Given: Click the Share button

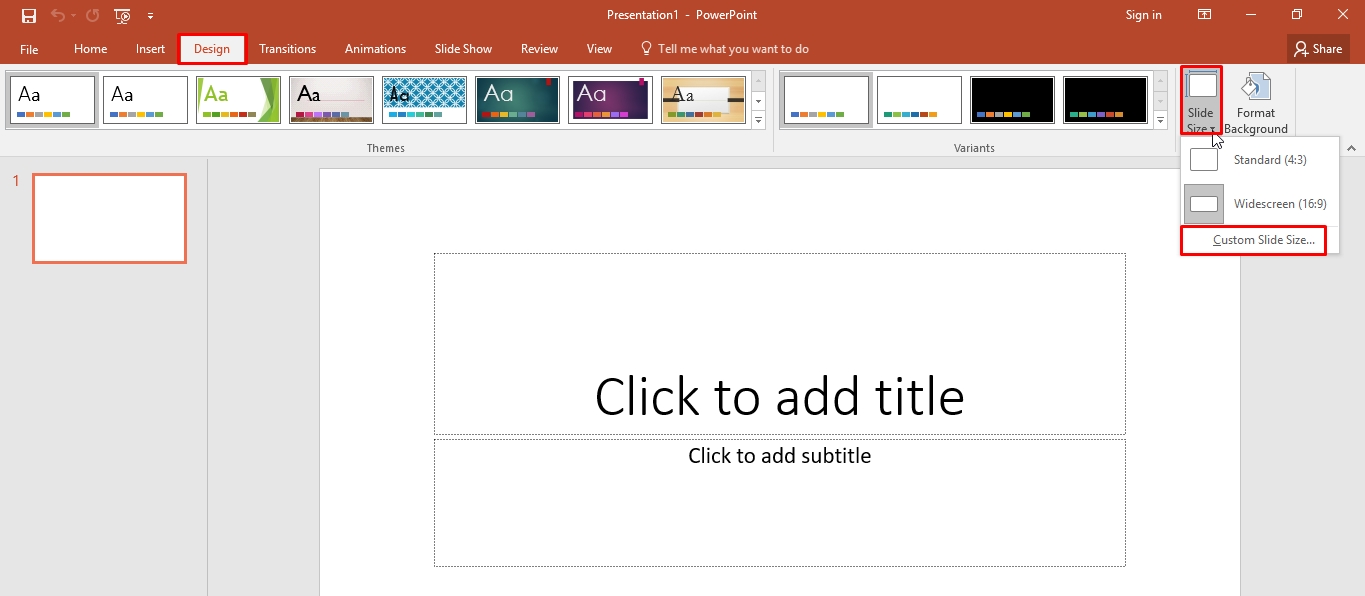Looking at the screenshot, I should [x=1318, y=48].
